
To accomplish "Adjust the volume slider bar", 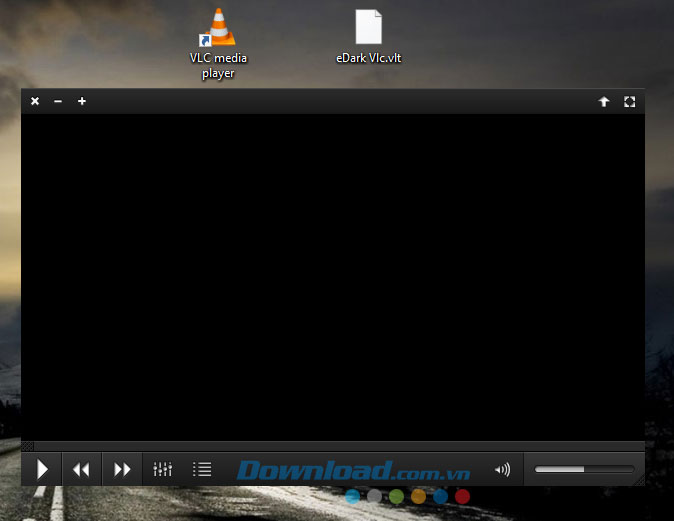I will click(584, 469).
